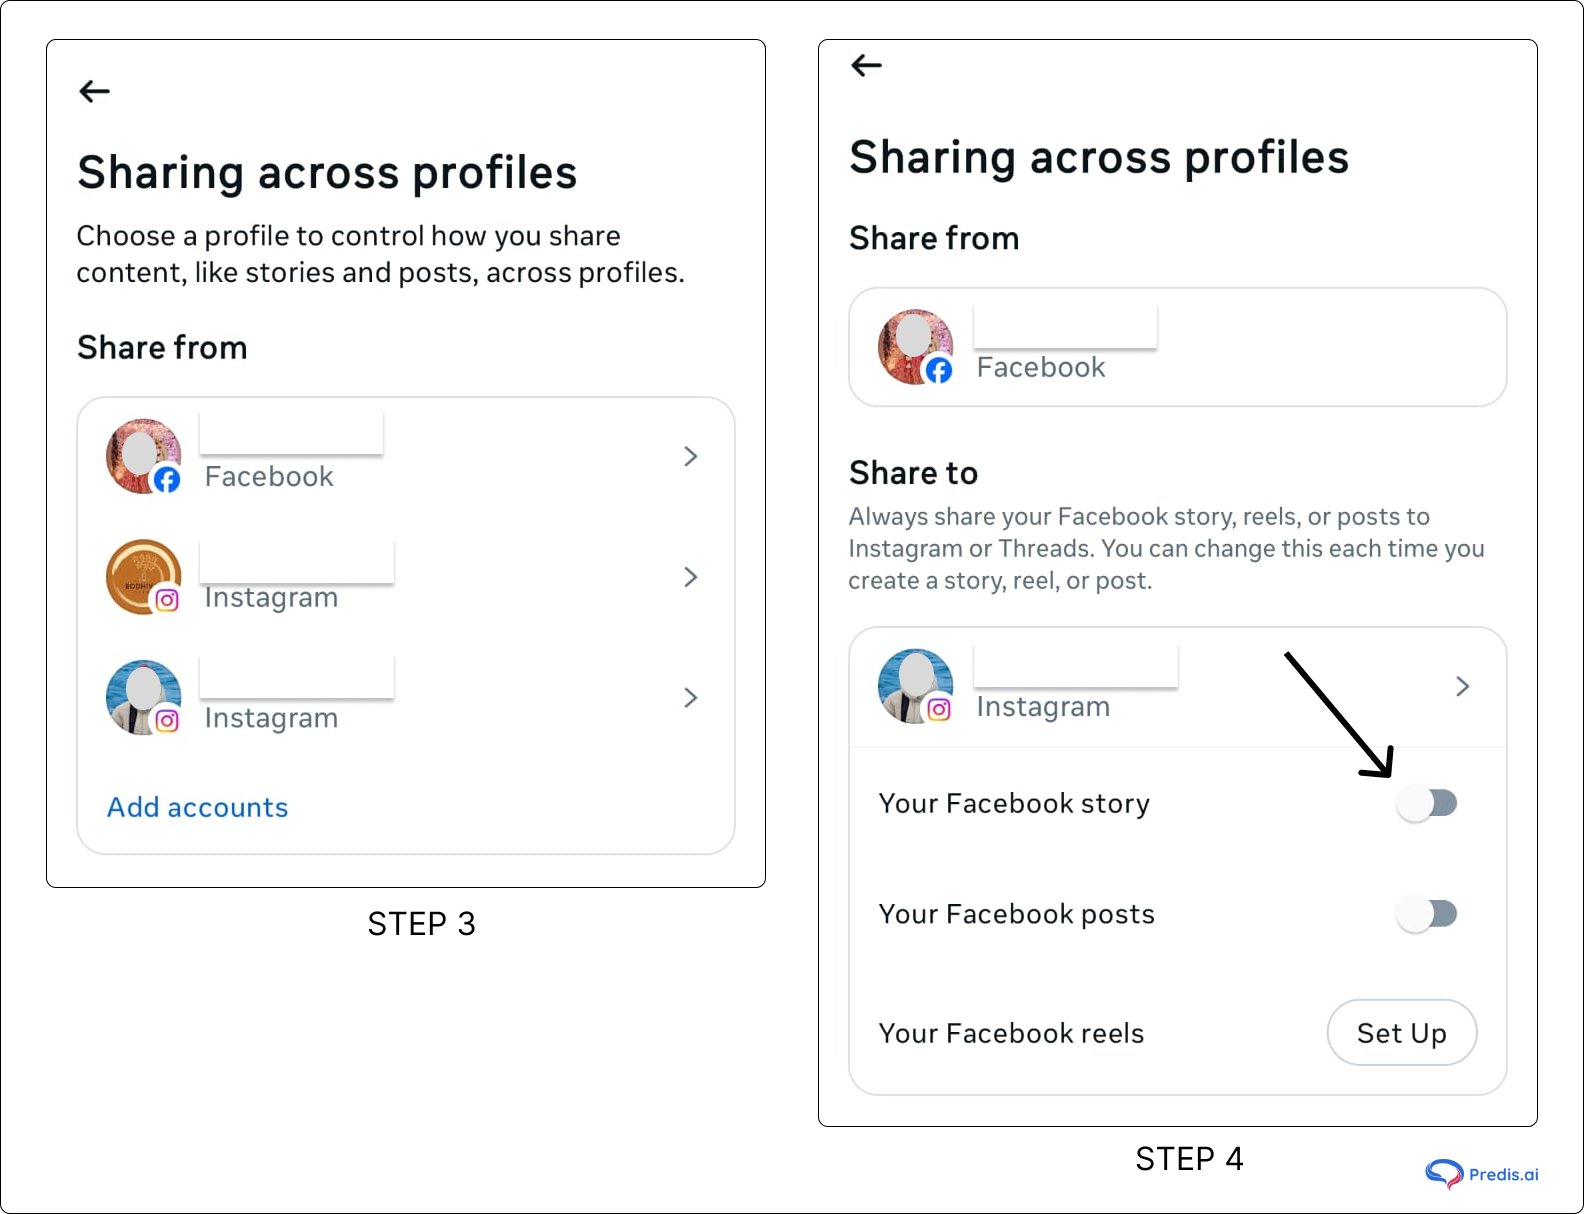This screenshot has width=1584, height=1214.
Task: Expand the Instagram row under Share to
Action: [x=1462, y=686]
